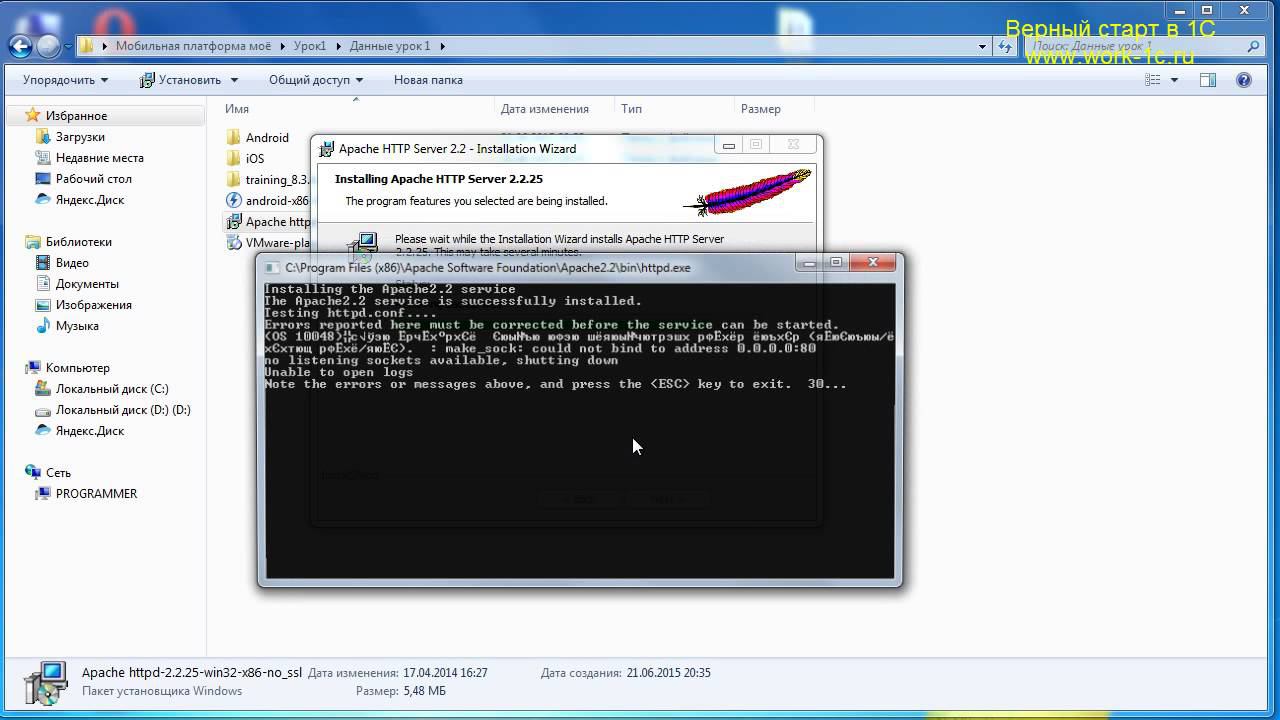
Task: Select the Мобильная платформа моё breadcrumb
Action: (x=193, y=46)
